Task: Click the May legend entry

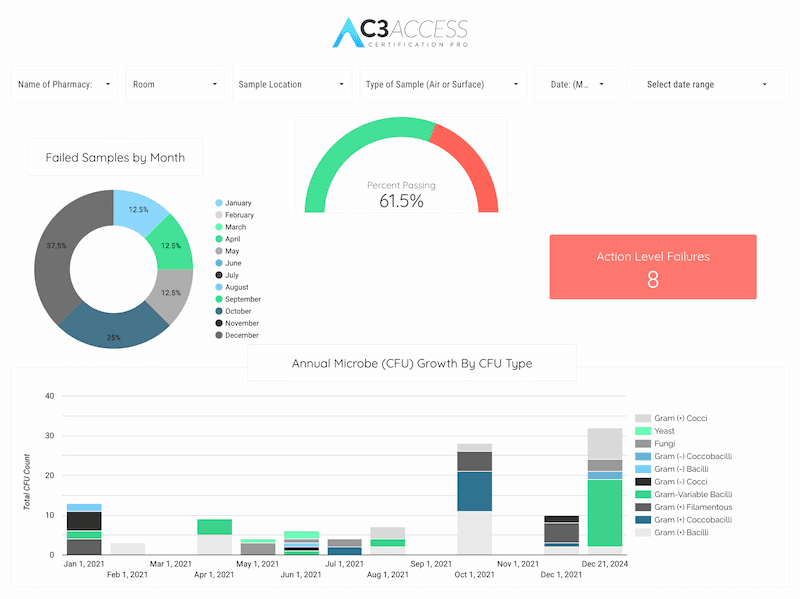Action: pyautogui.click(x=227, y=251)
